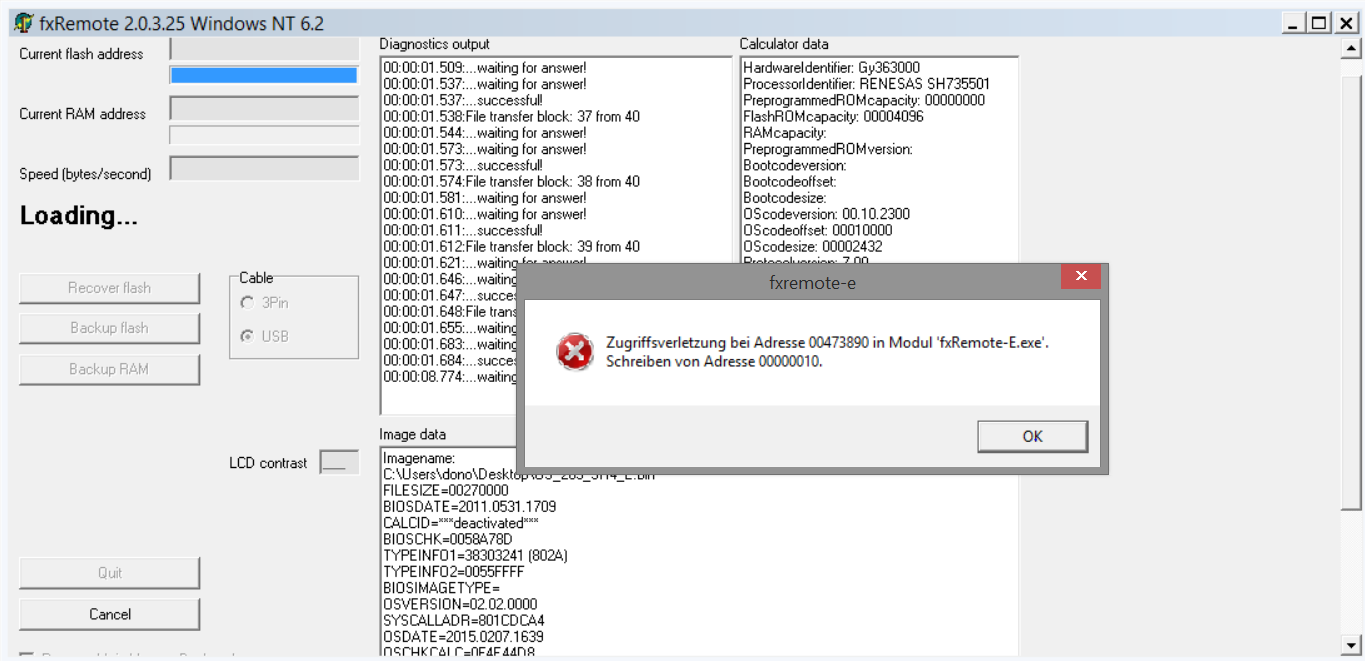The width and height of the screenshot is (1365, 661).
Task: Click the Zugriffsverletzung error message text
Action: point(827,352)
